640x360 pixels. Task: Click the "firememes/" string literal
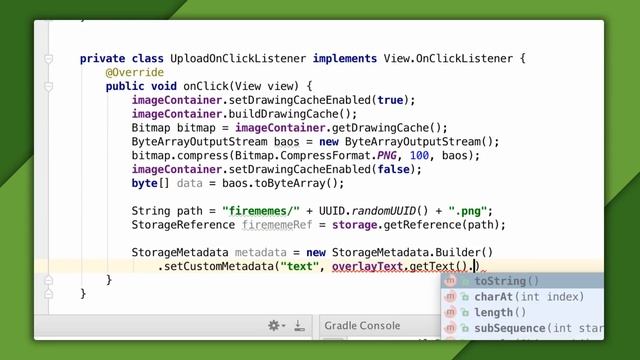(x=261, y=211)
